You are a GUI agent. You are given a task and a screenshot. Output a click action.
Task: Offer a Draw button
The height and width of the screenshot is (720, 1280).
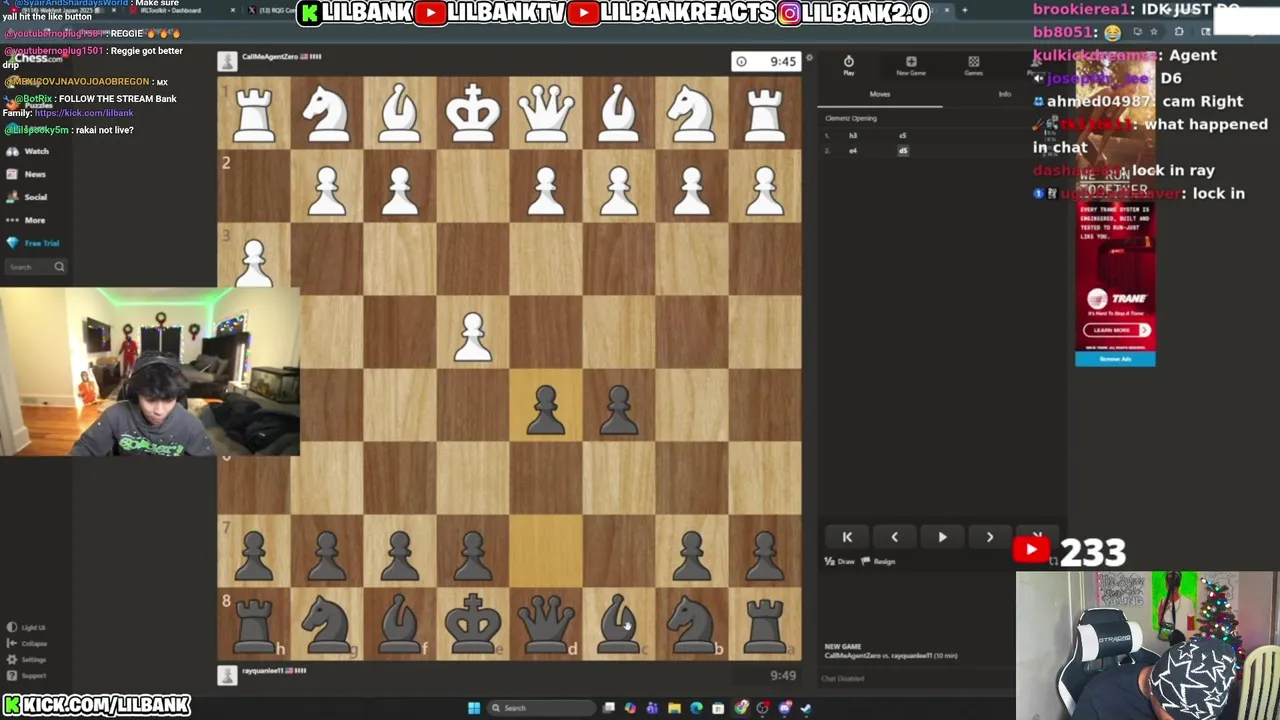(x=840, y=562)
